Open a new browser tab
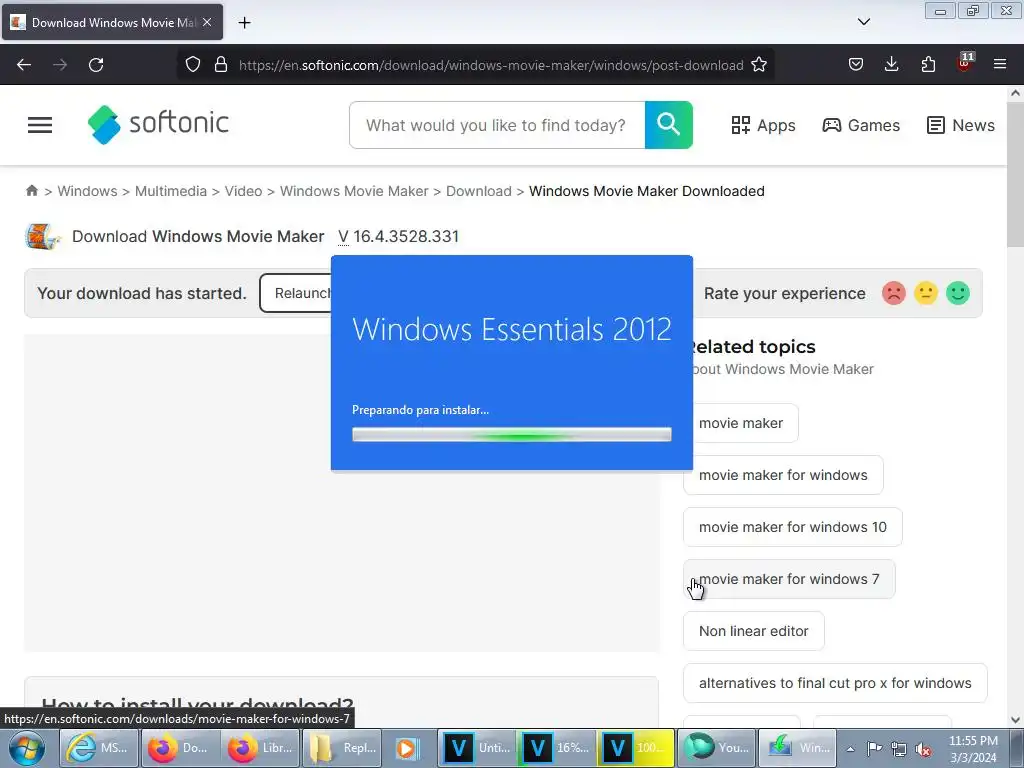This screenshot has width=1024, height=768. [x=244, y=23]
